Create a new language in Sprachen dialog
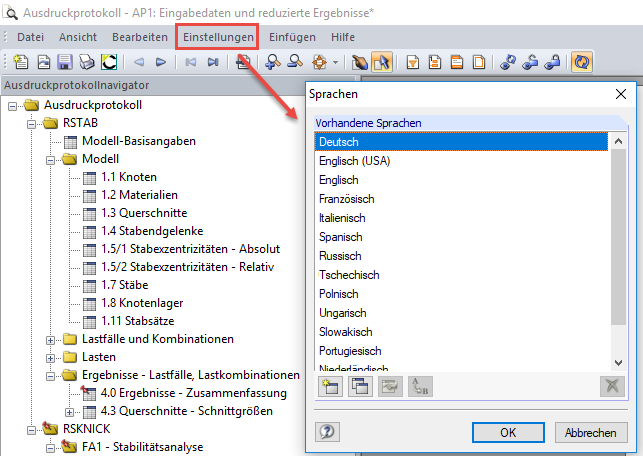Image resolution: width=643 pixels, height=456 pixels. pyautogui.click(x=330, y=386)
